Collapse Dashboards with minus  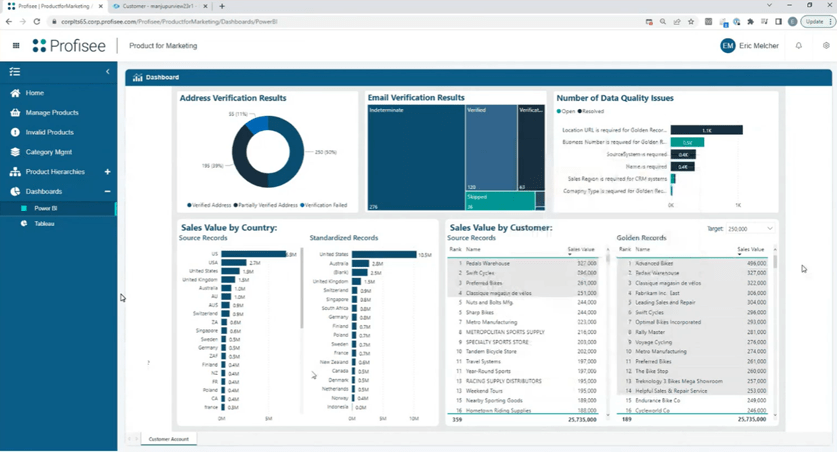(107, 192)
